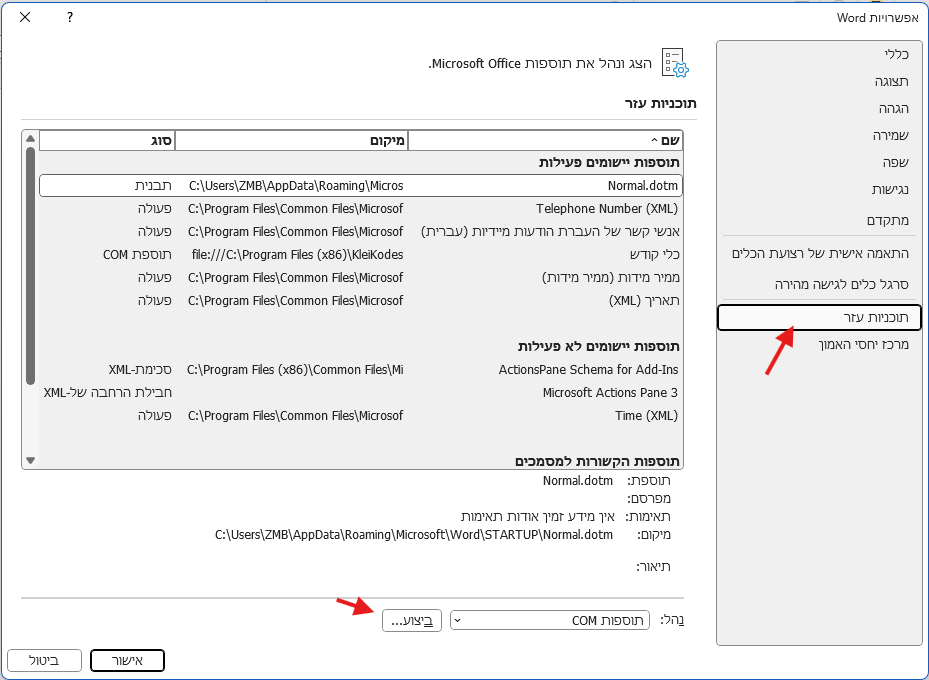Confirm with the אישור (OK) button
The image size is (929, 680).
click(127, 661)
